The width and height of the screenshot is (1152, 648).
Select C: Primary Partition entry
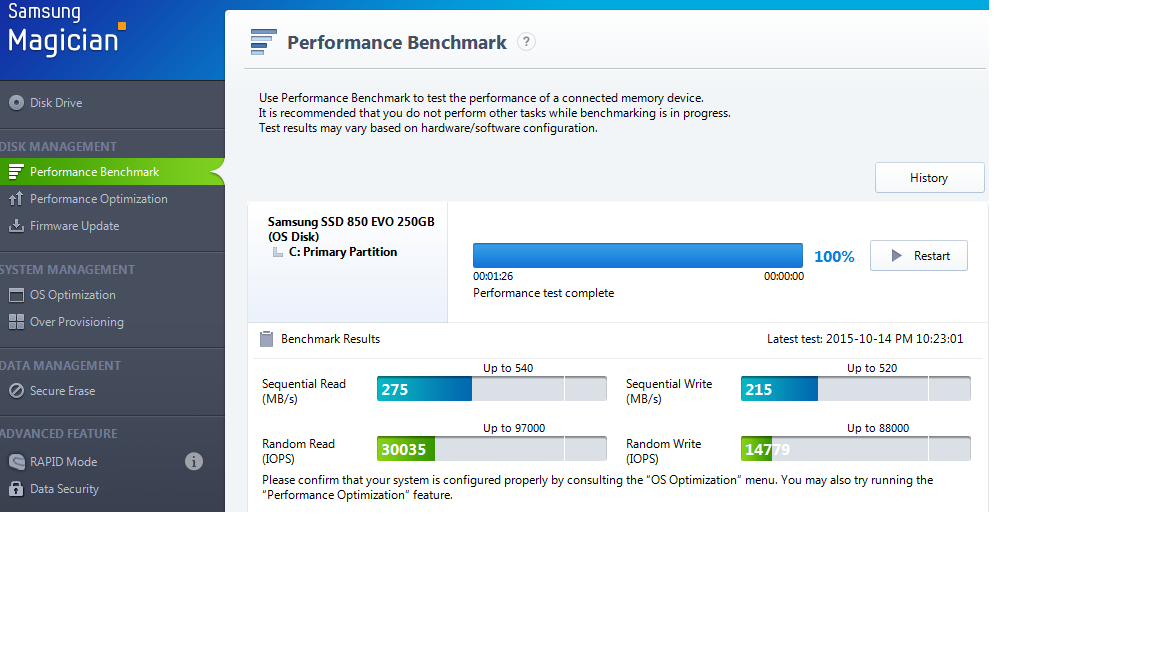point(342,252)
